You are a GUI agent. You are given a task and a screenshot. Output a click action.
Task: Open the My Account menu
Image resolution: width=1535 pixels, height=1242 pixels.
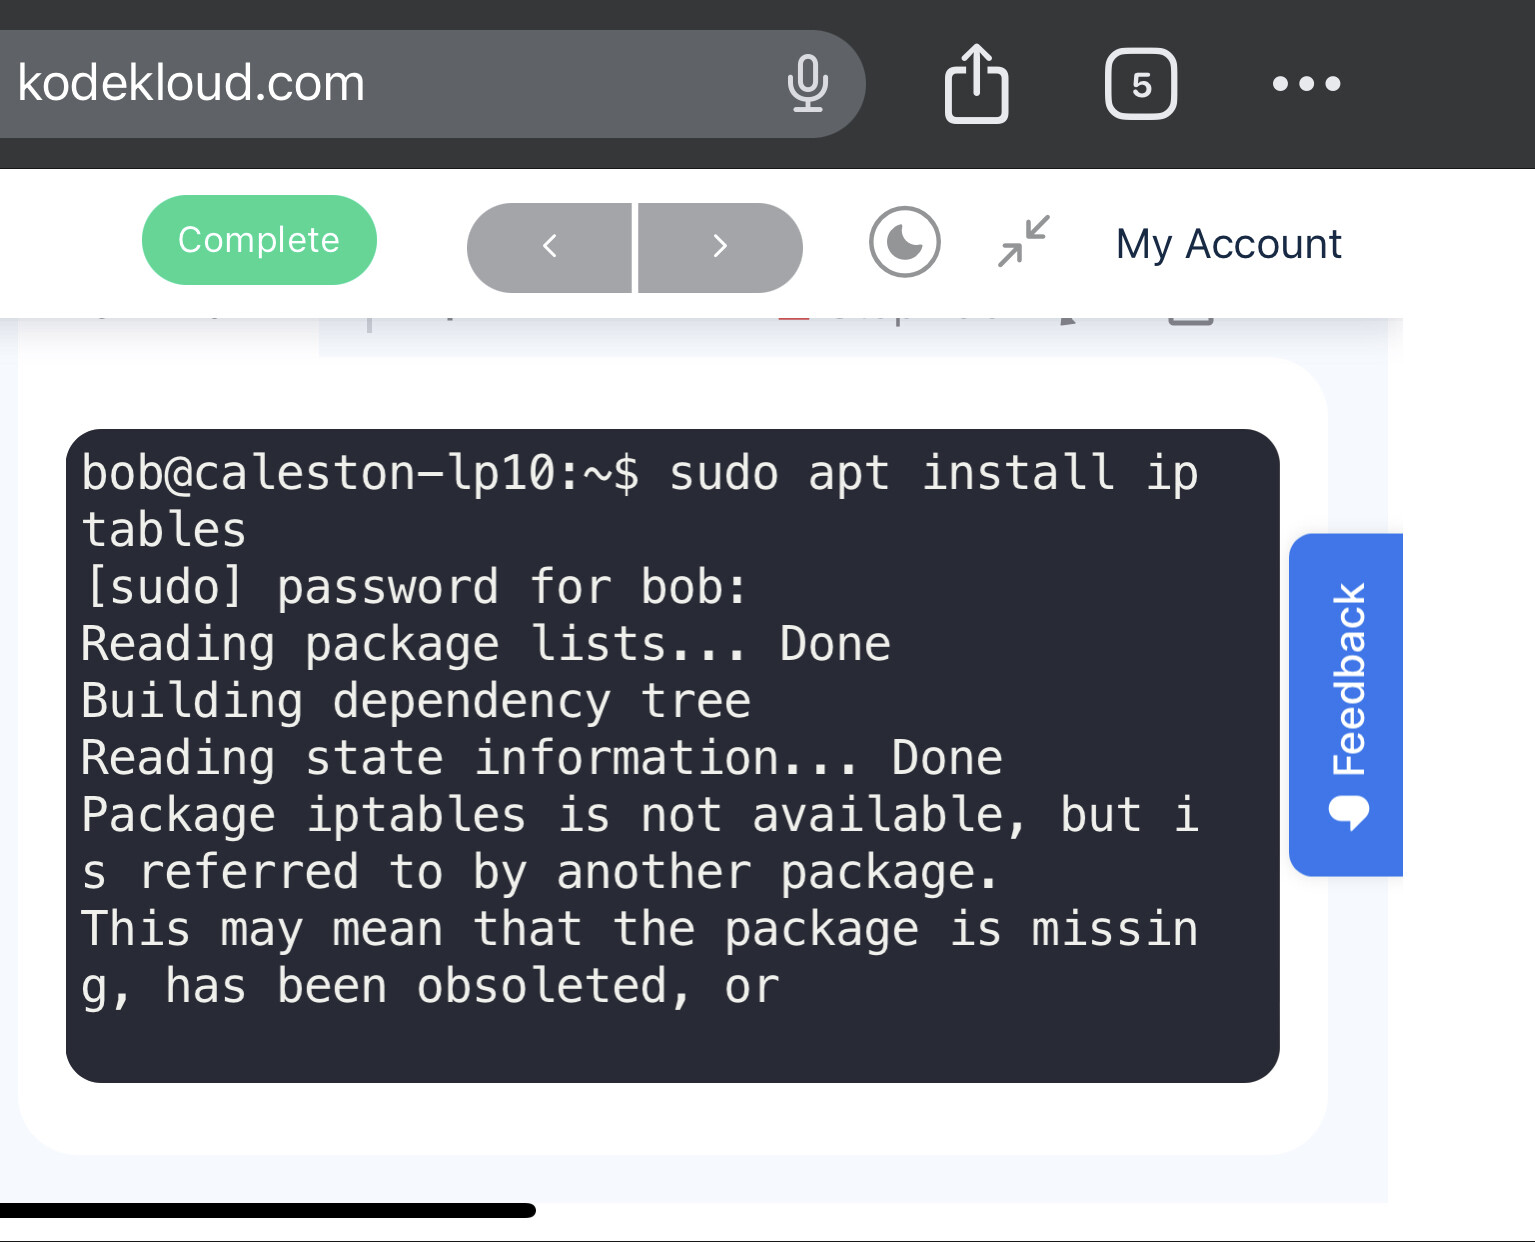1228,244
